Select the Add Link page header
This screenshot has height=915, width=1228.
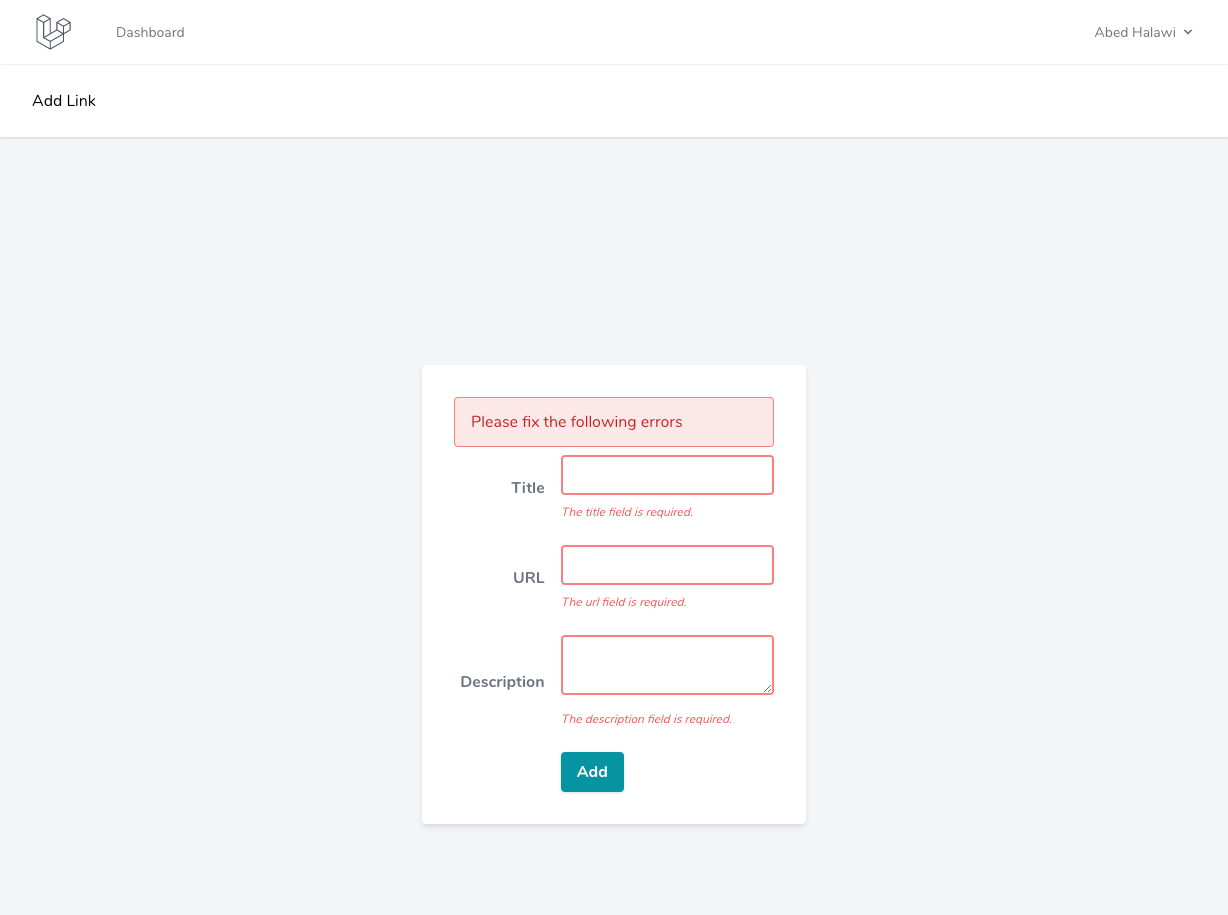click(64, 100)
